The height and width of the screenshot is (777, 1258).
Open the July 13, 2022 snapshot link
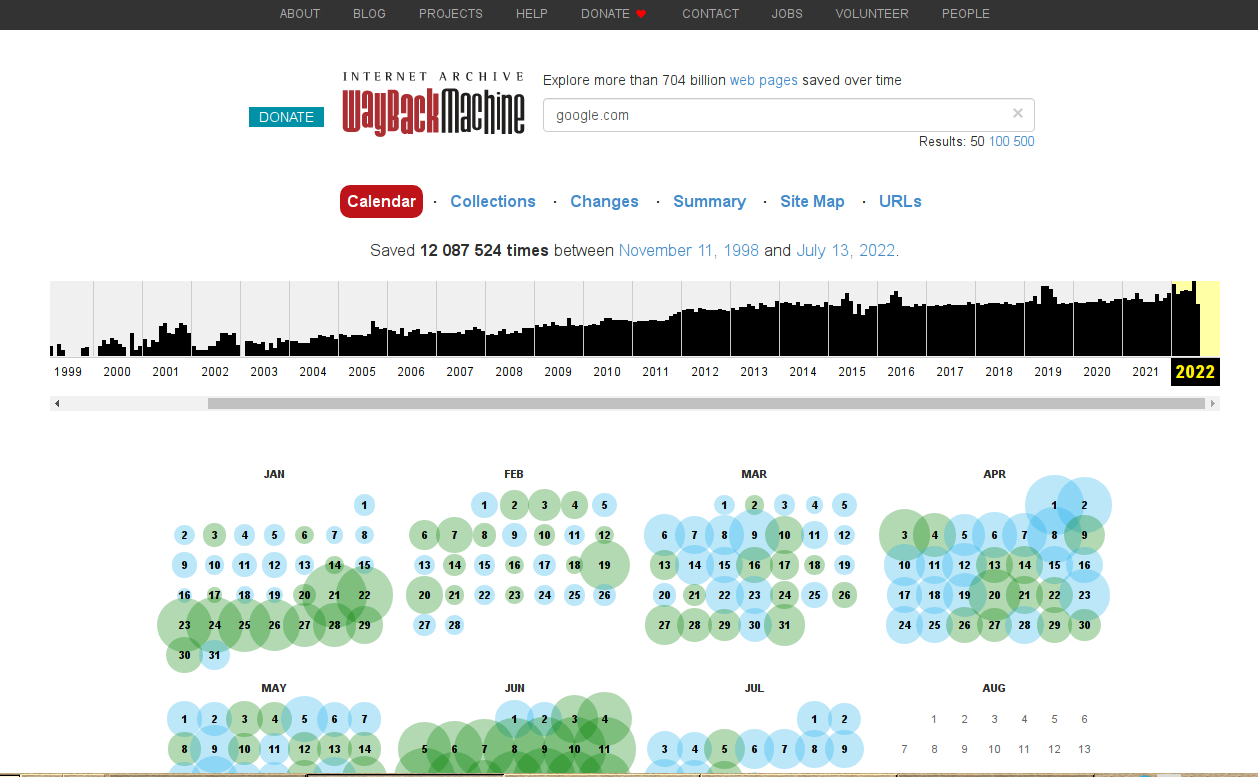[x=846, y=250]
